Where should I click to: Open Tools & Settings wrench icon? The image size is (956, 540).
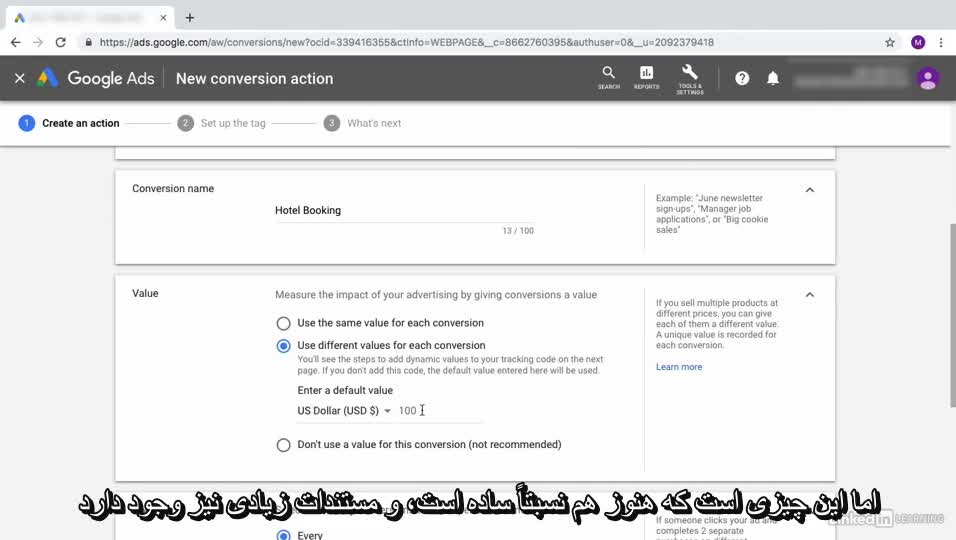pyautogui.click(x=689, y=77)
